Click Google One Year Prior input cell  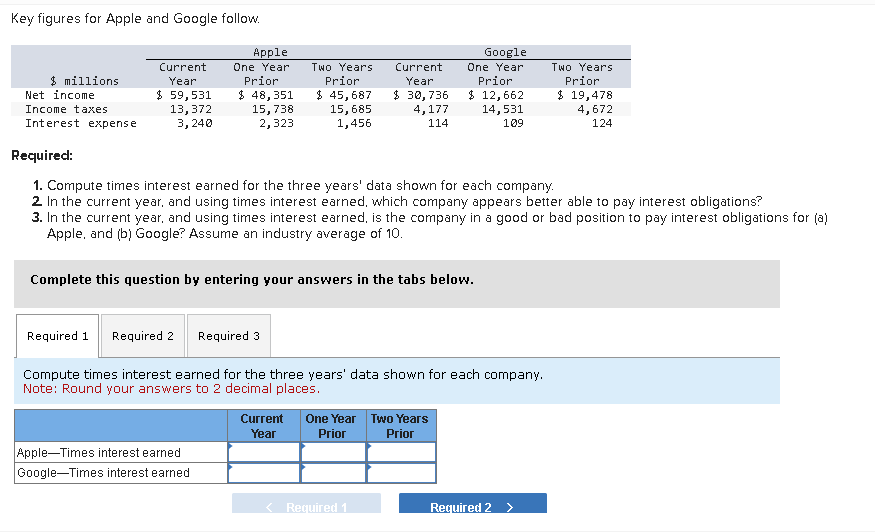[333, 473]
